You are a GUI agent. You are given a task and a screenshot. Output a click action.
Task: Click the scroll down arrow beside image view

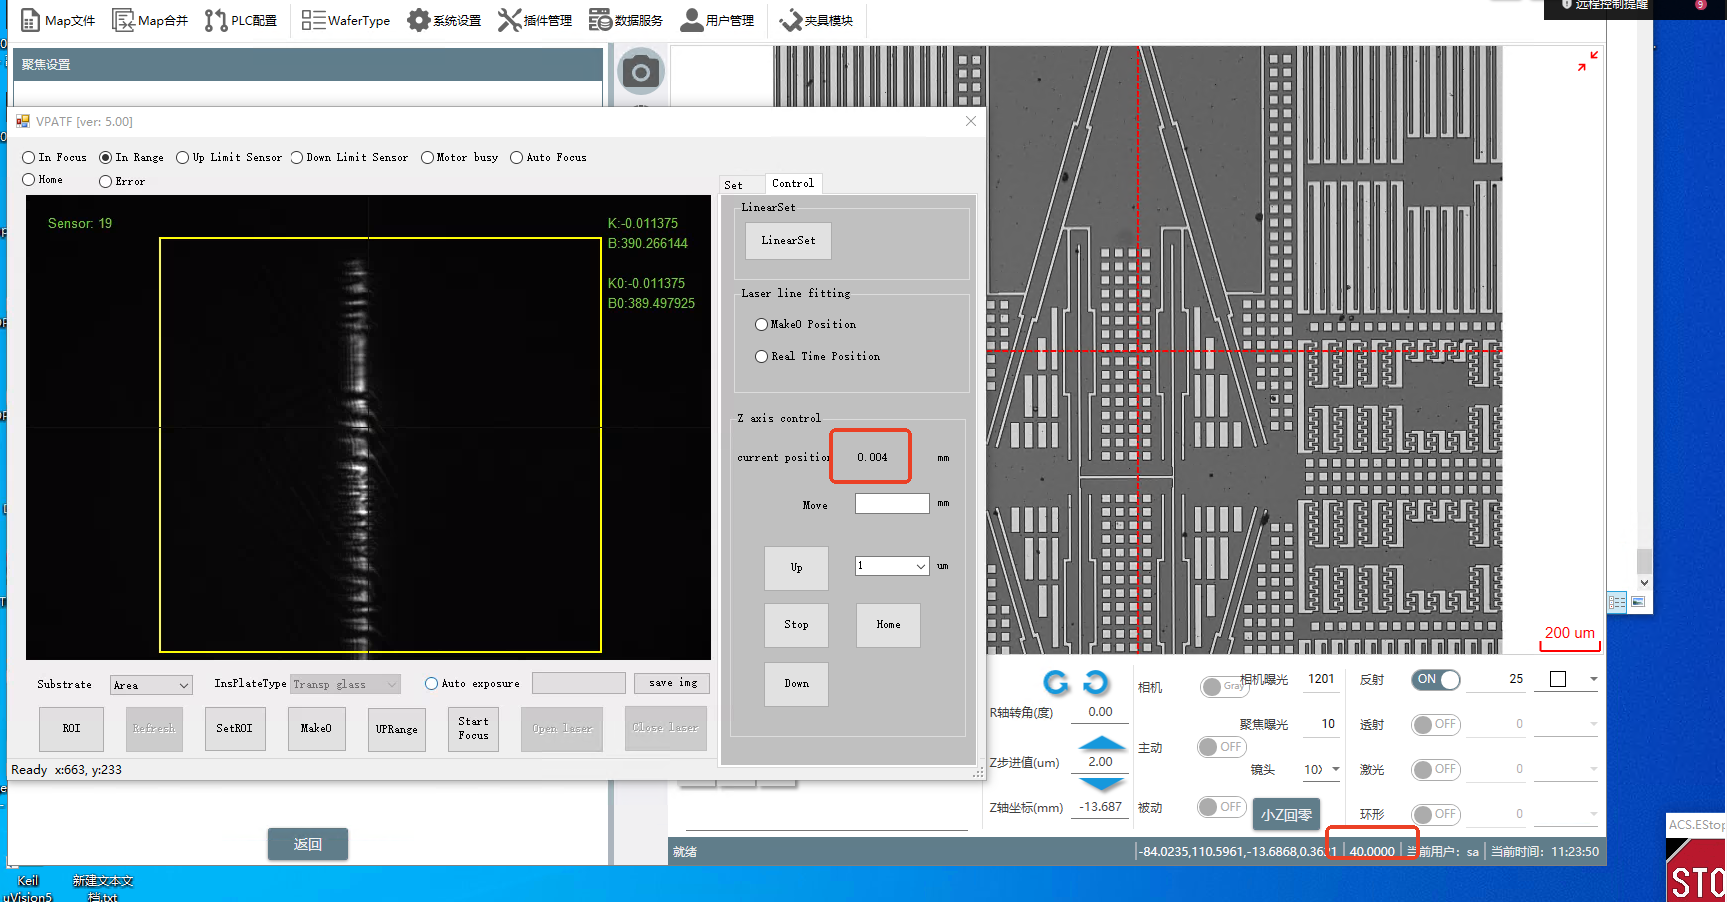tap(1644, 582)
